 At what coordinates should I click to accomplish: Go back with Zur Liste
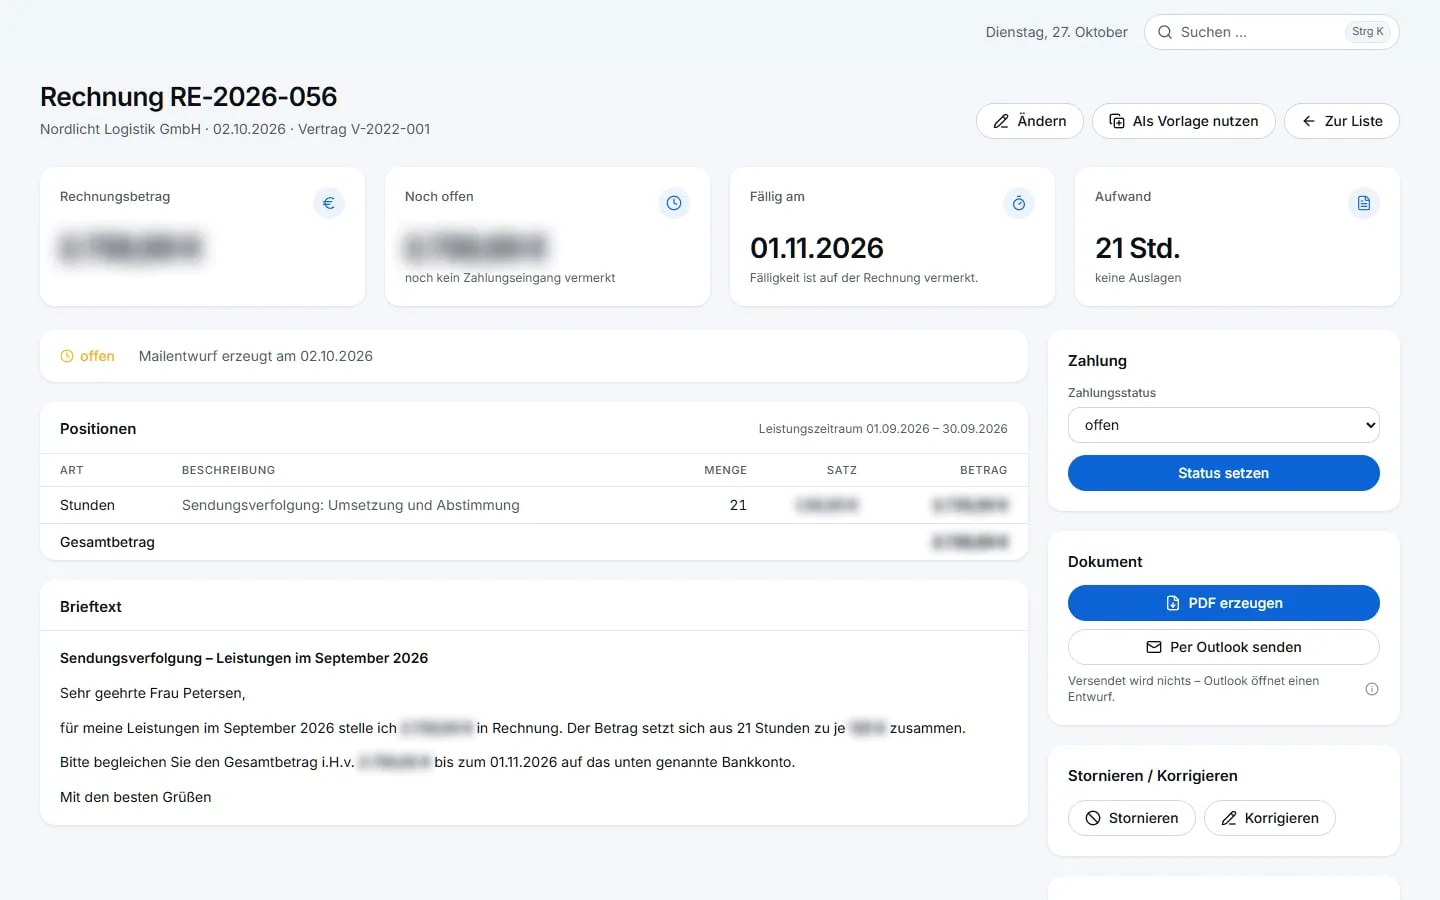[1342, 121]
